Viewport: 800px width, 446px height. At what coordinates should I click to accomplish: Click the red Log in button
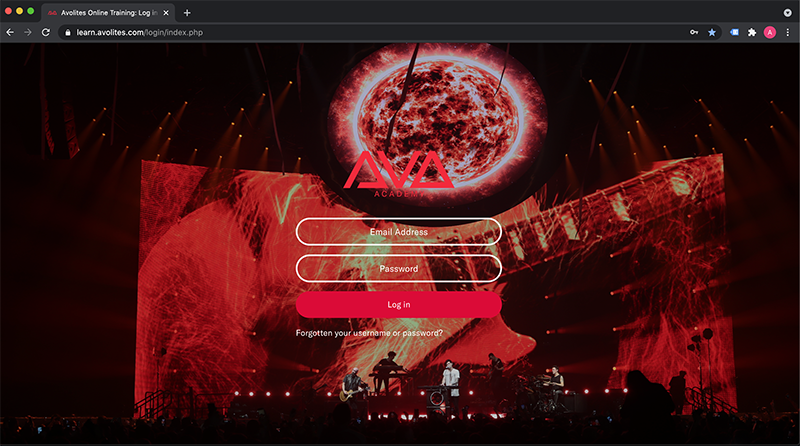point(398,305)
